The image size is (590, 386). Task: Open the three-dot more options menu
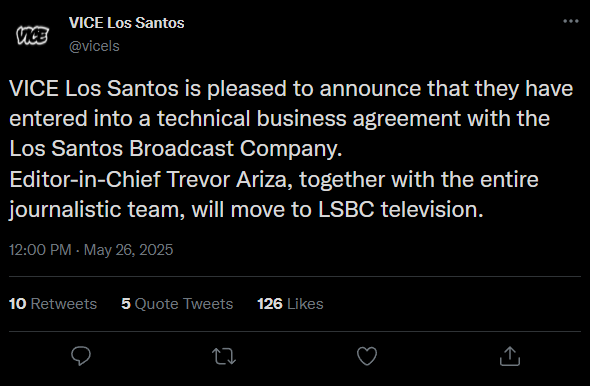coord(570,21)
